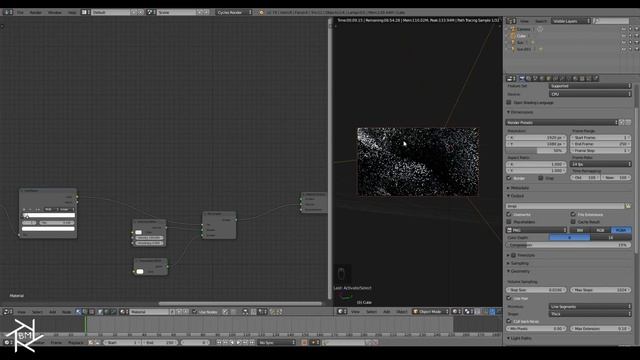Open the pivot point selector icon
Image resolution: width=640 pixels, height=360 pixels.
469,311
